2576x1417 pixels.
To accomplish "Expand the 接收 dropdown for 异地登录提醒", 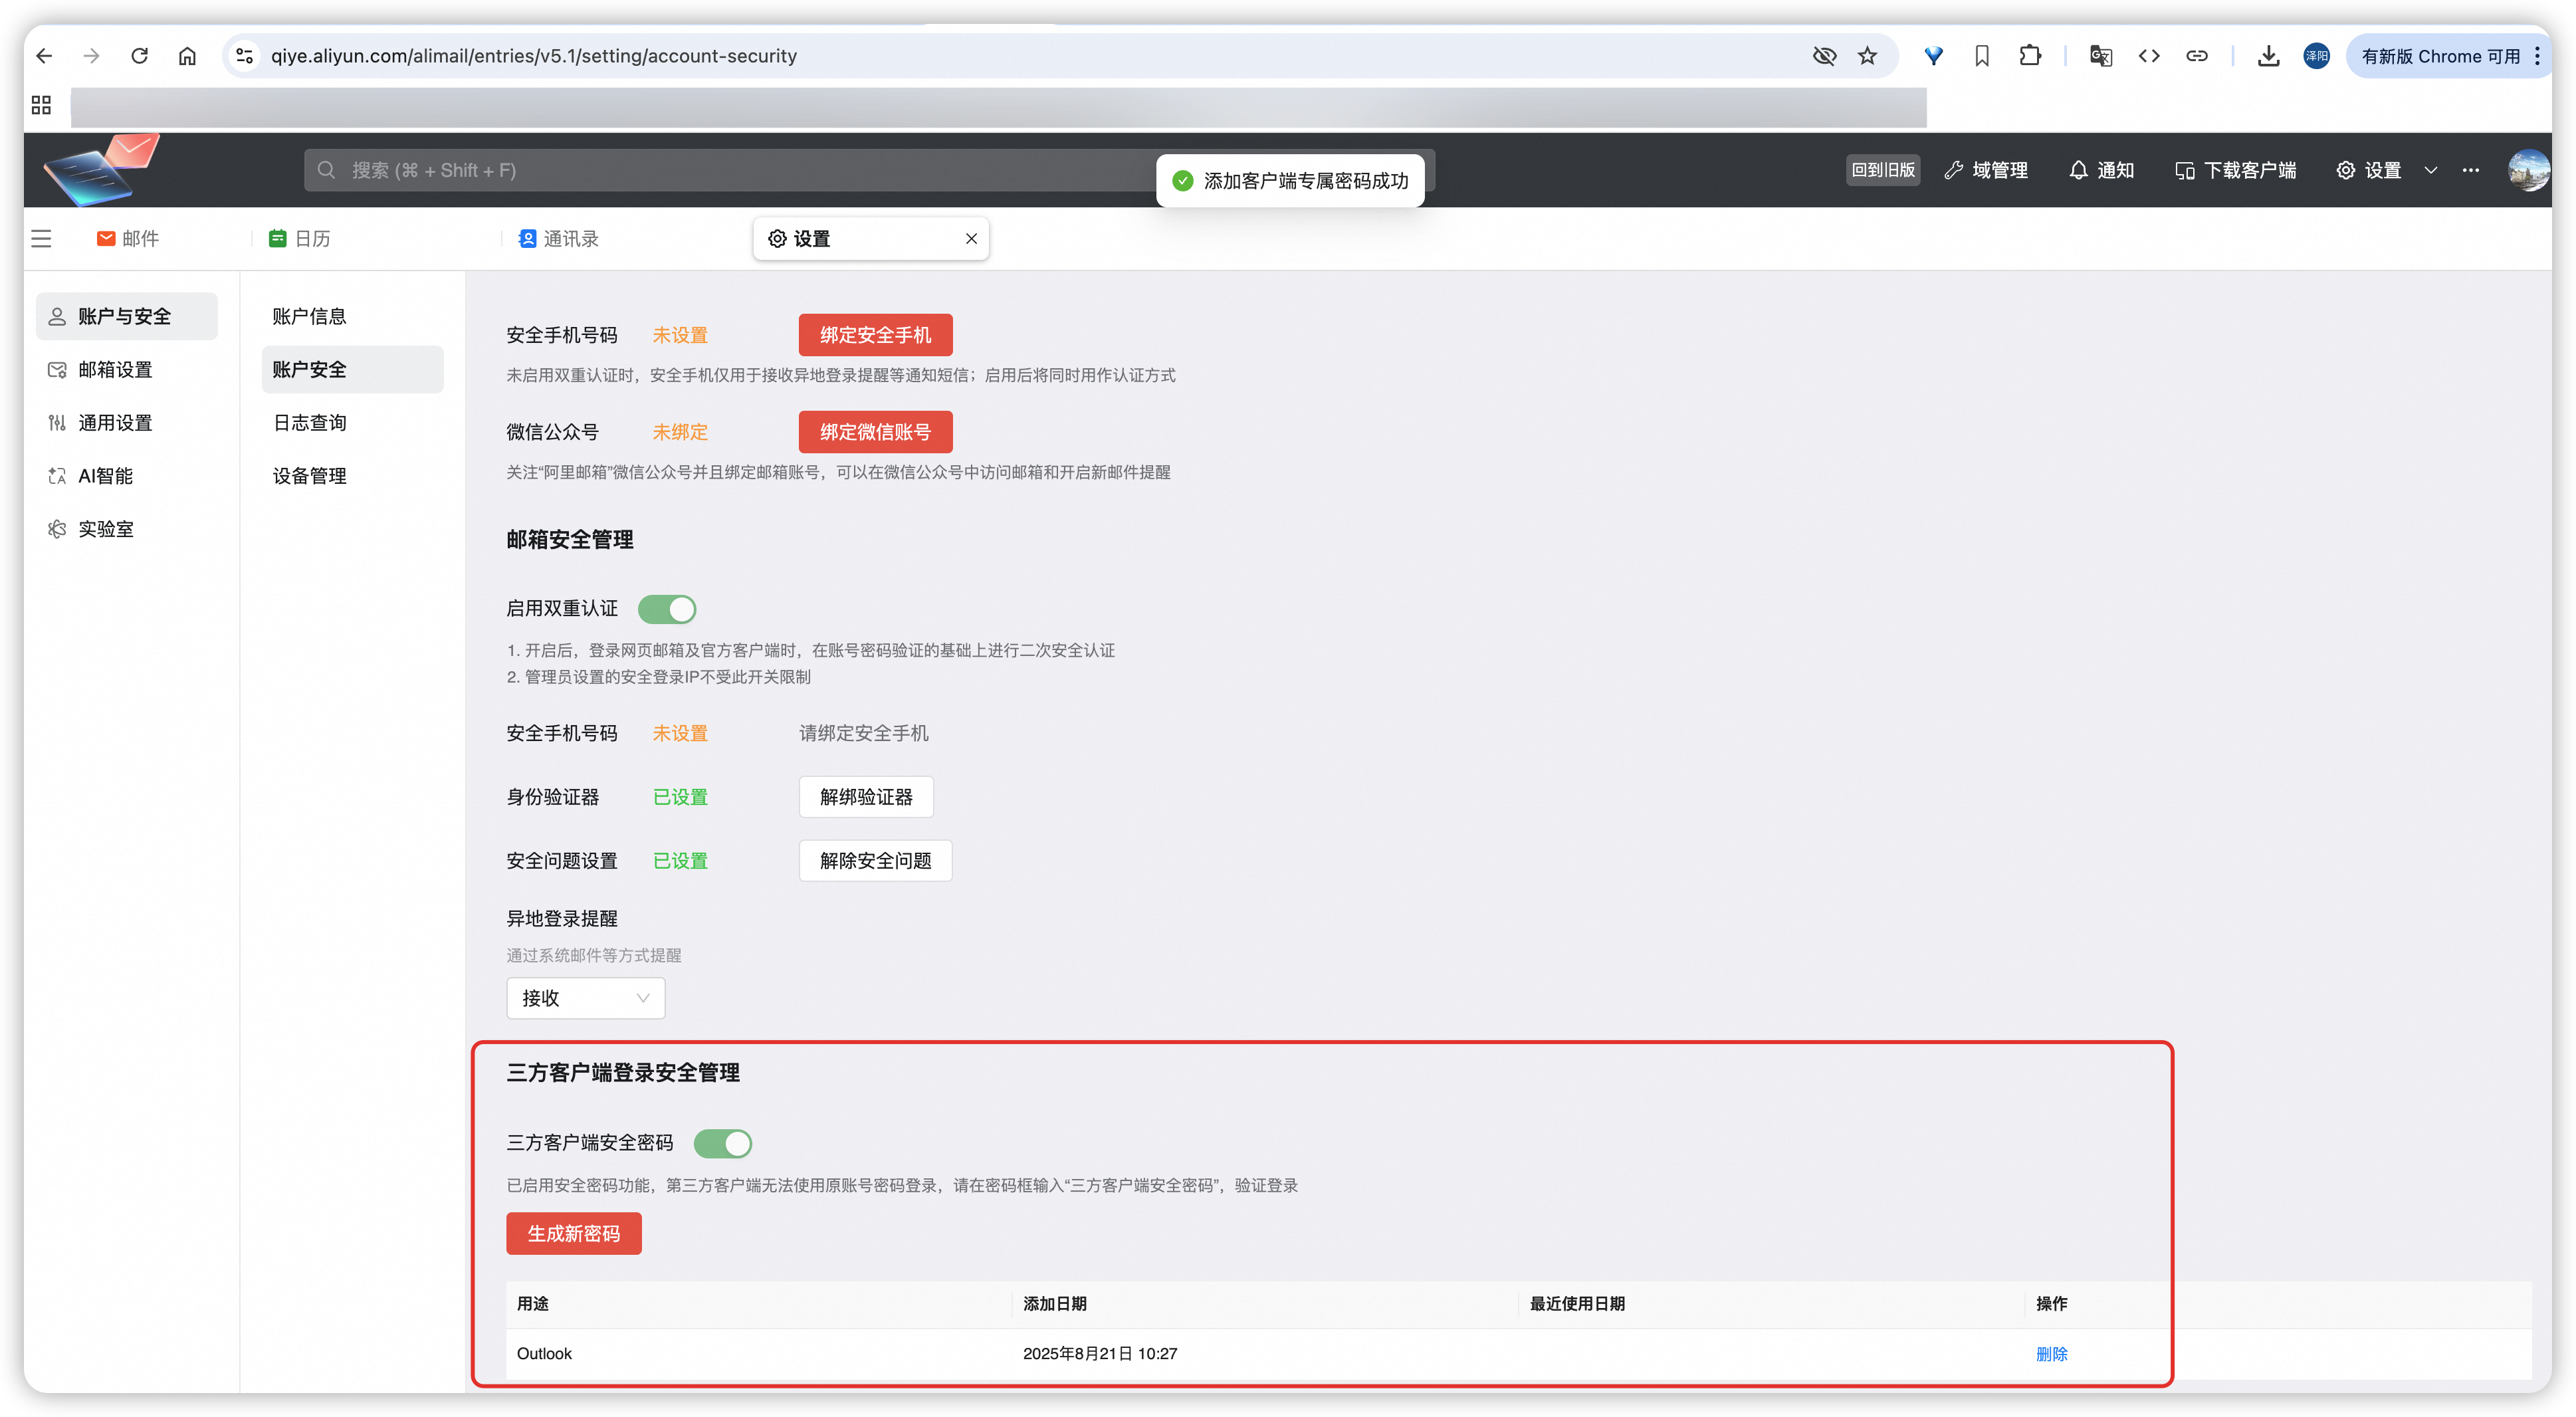I will (x=585, y=998).
